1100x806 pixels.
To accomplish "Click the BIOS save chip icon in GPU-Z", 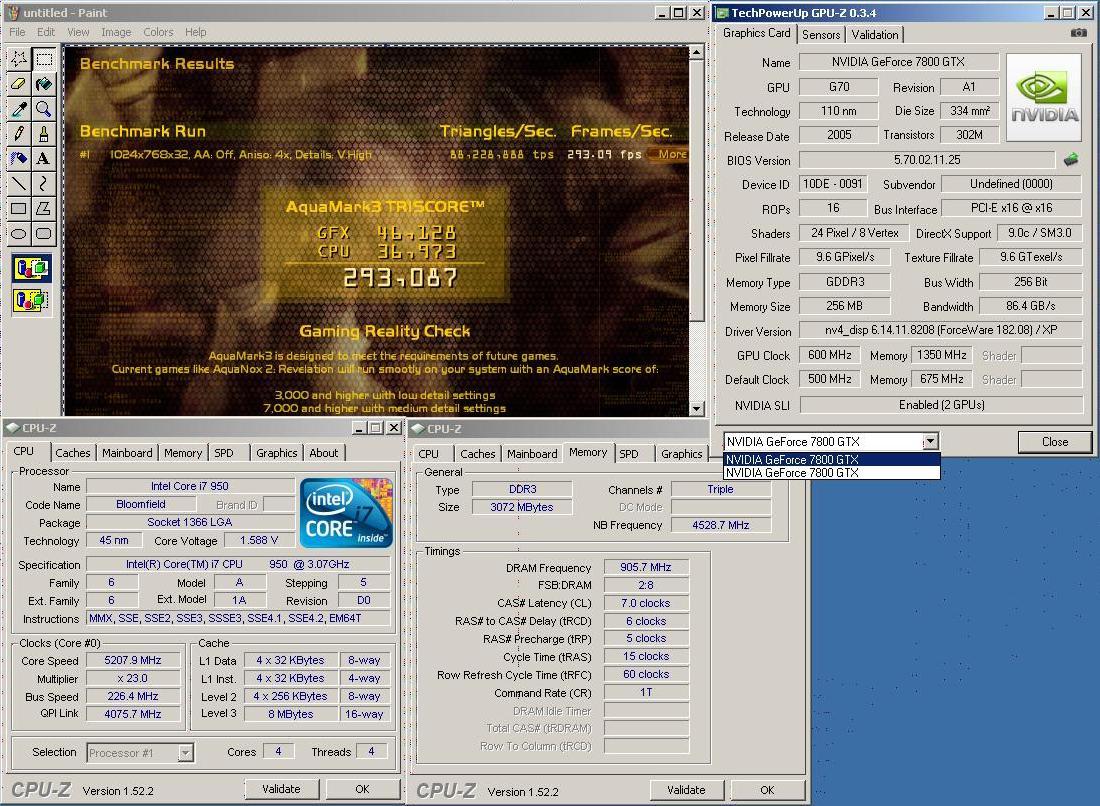I will pos(1071,160).
